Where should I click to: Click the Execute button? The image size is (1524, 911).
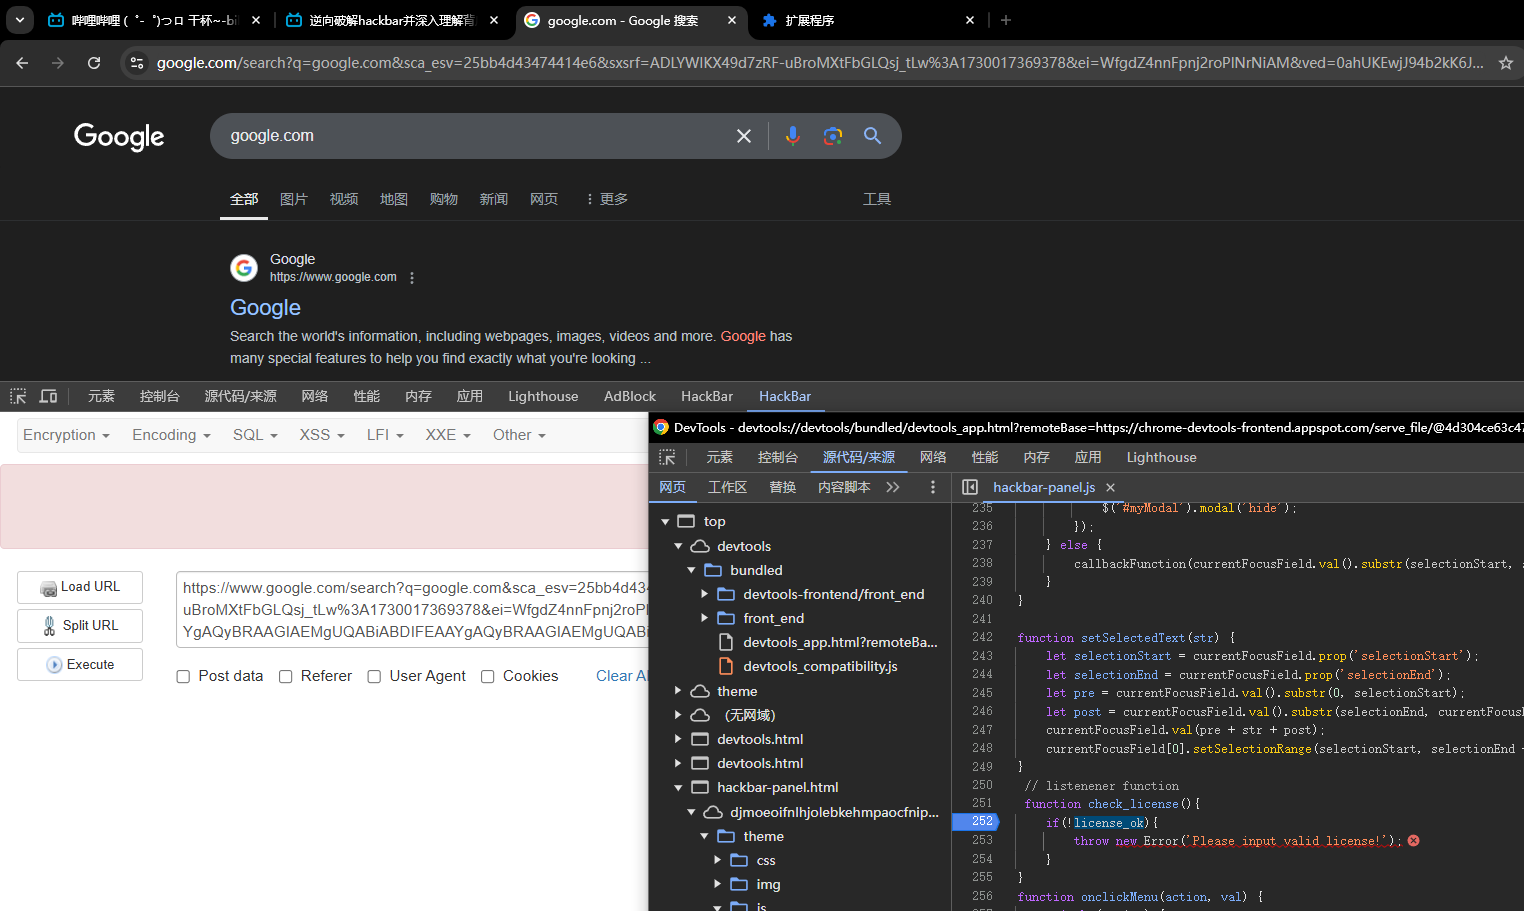point(80,665)
